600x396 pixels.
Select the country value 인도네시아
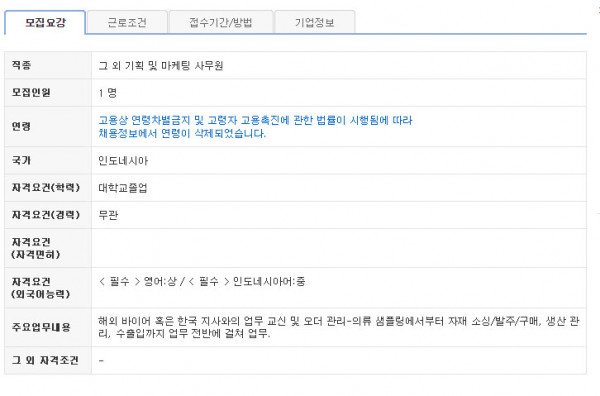pos(123,161)
